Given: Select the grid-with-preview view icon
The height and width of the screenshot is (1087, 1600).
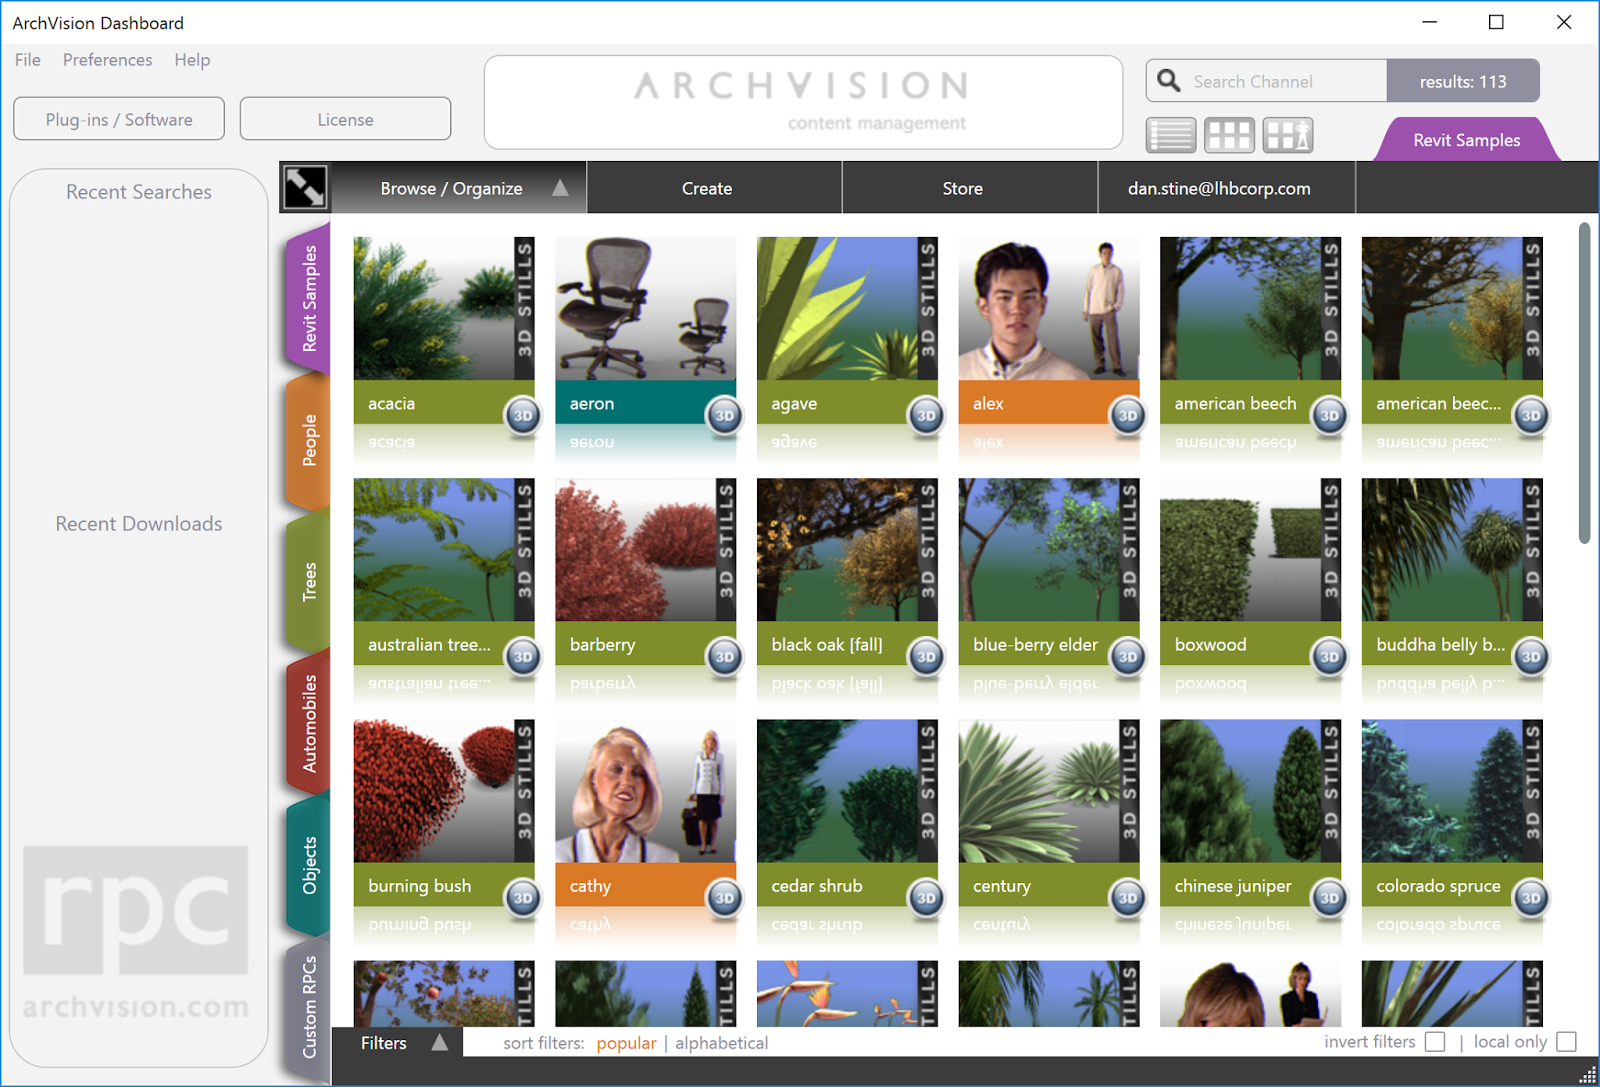Looking at the screenshot, I should (1288, 135).
